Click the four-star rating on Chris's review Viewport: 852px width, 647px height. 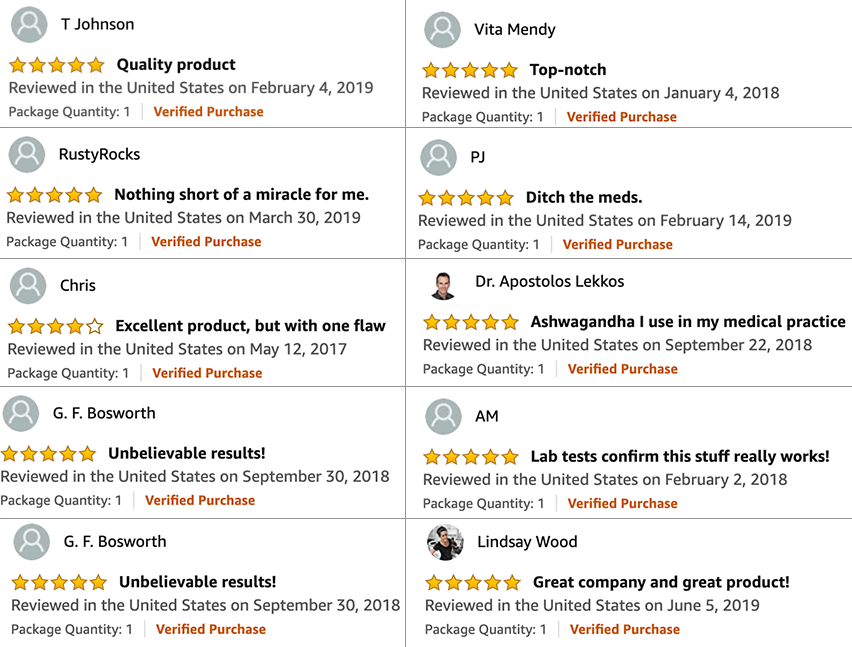tap(55, 326)
